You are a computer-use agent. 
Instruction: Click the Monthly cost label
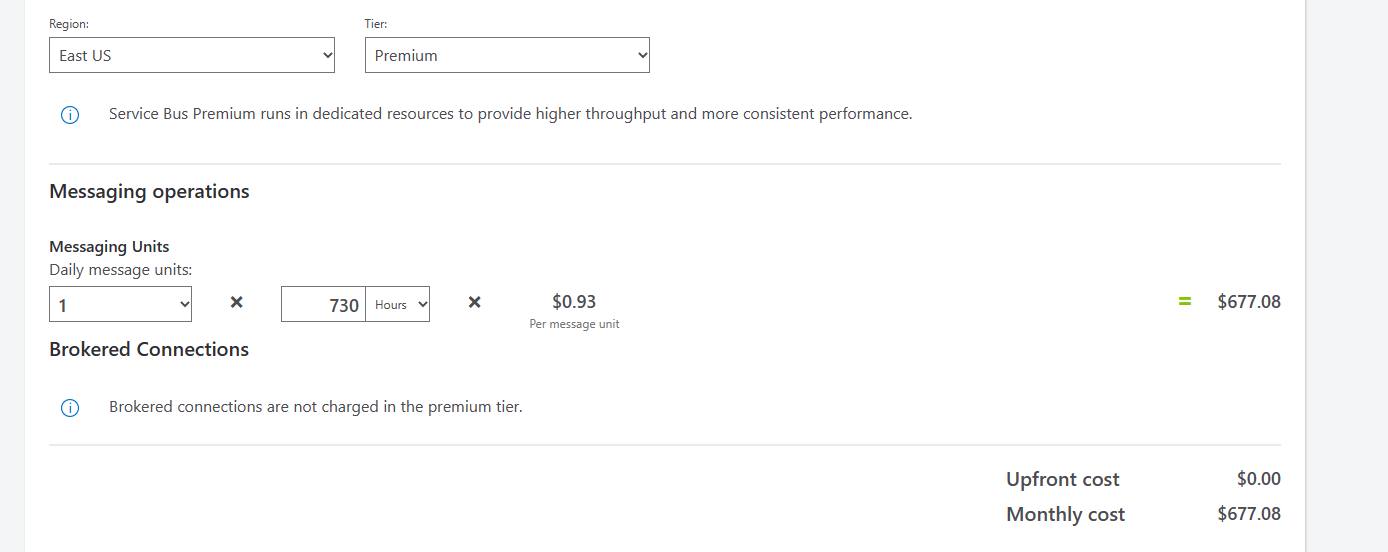(1065, 515)
